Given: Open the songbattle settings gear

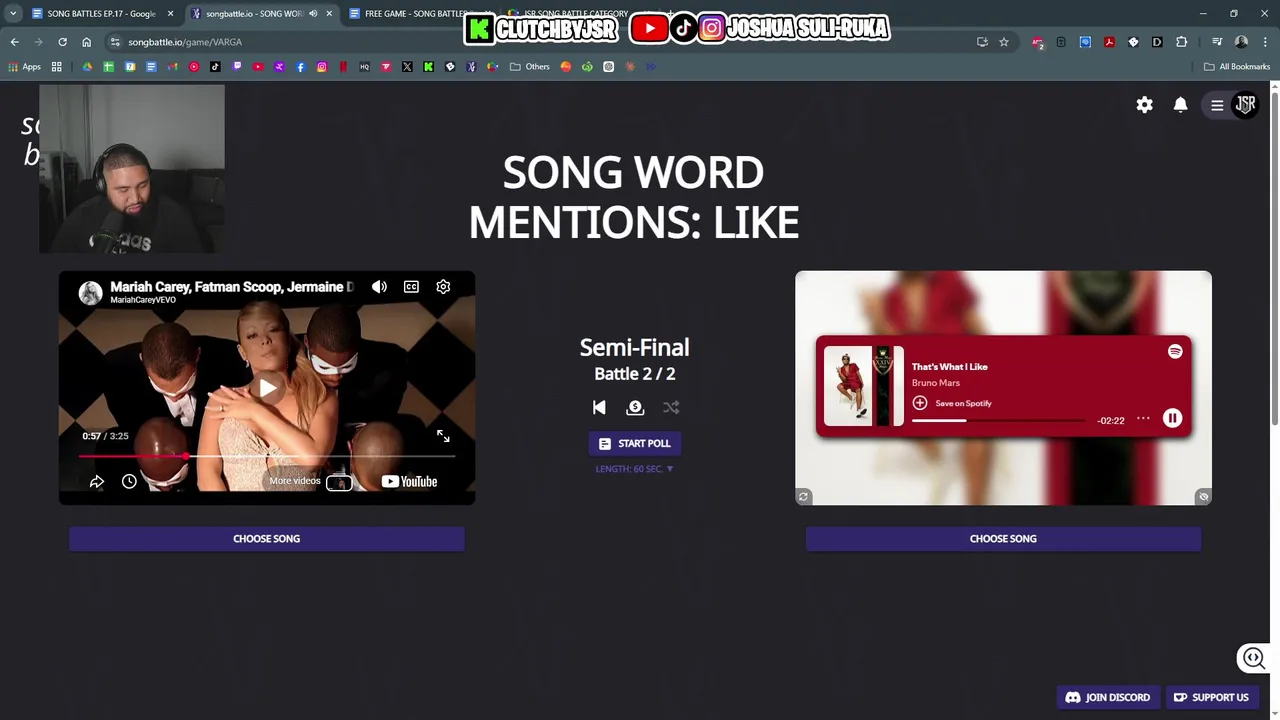Looking at the screenshot, I should click(x=1144, y=105).
